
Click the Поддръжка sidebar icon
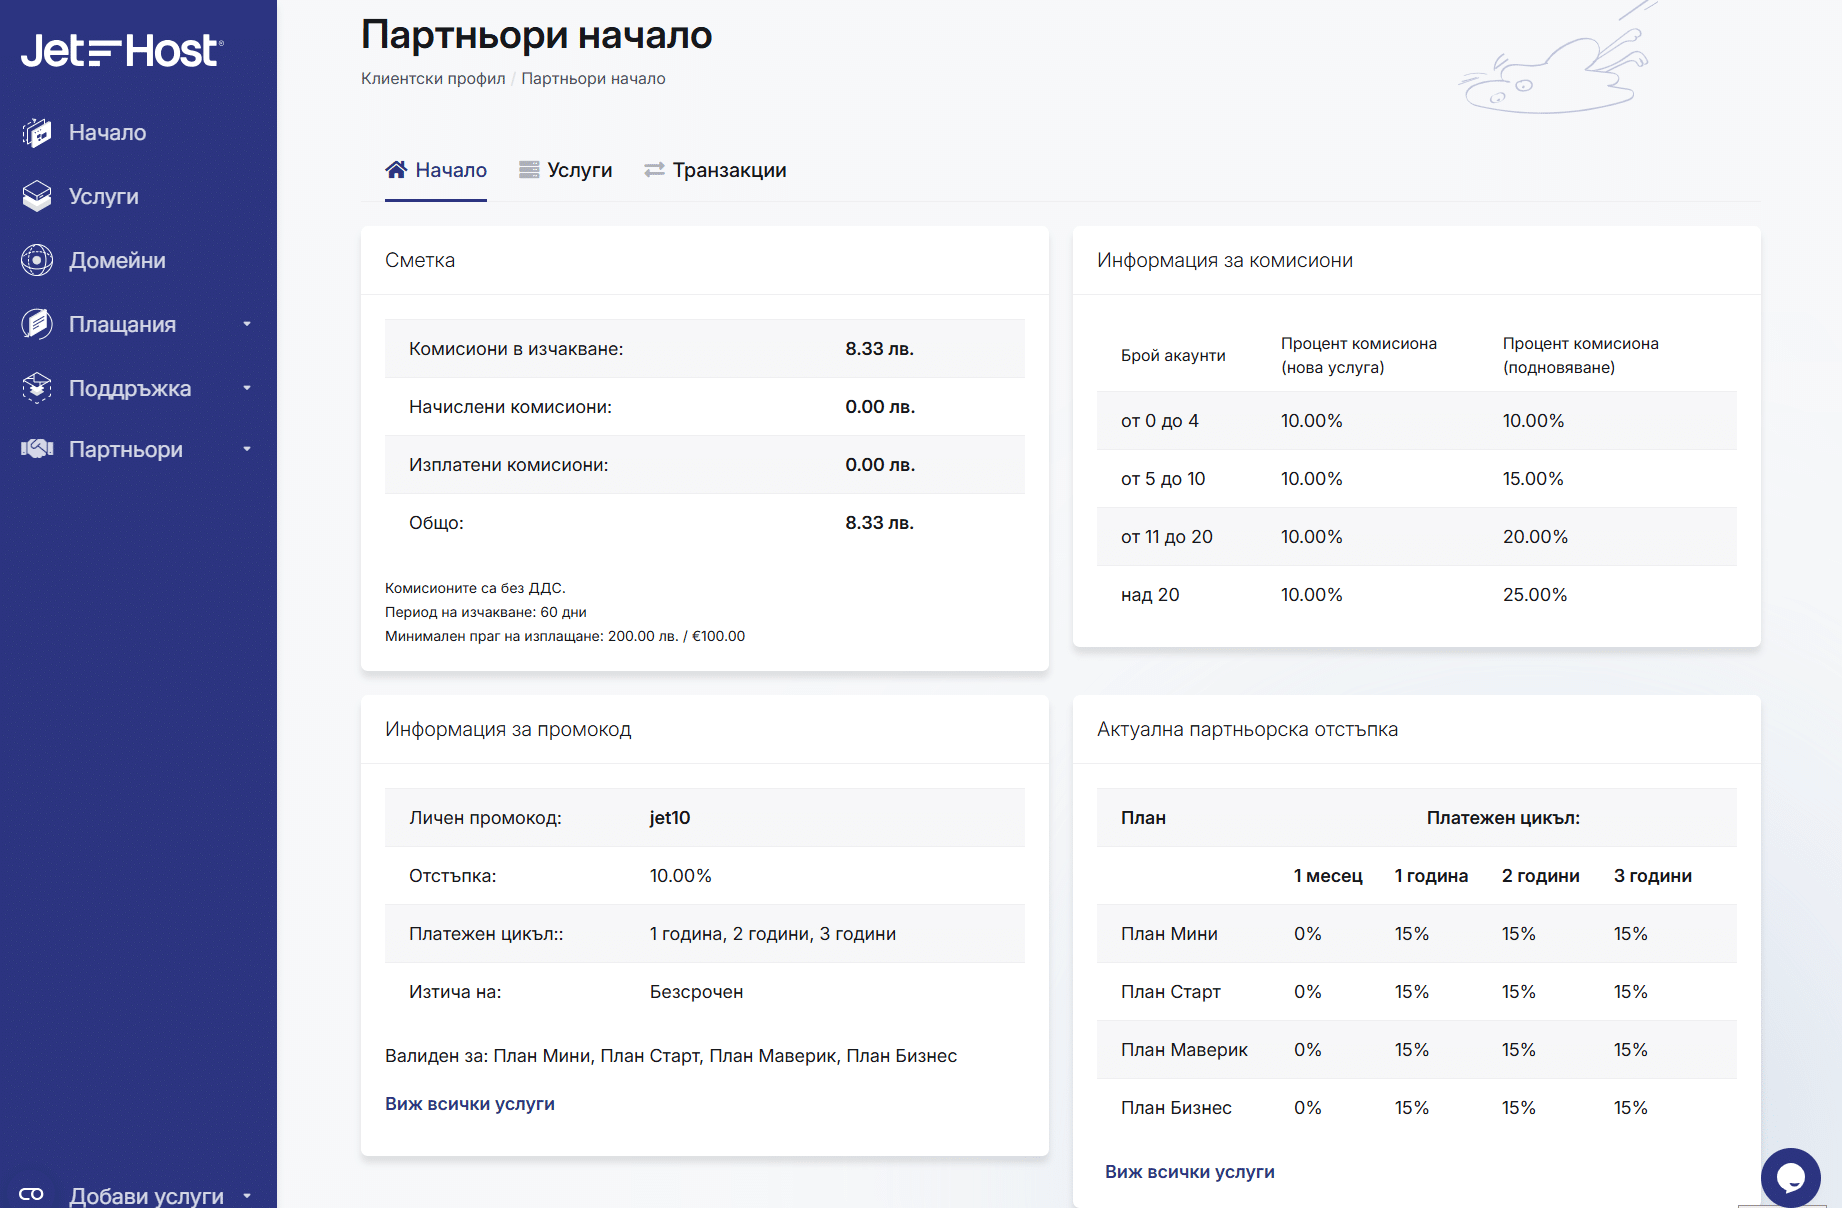(x=37, y=388)
